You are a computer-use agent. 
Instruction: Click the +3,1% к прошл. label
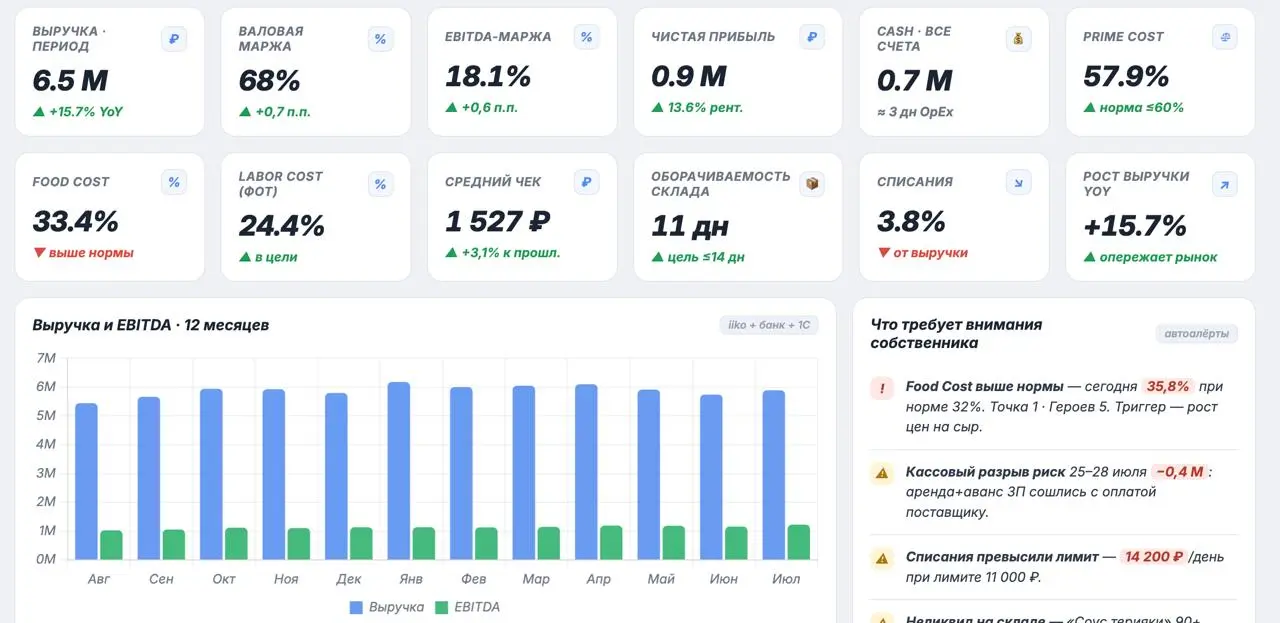(x=503, y=253)
